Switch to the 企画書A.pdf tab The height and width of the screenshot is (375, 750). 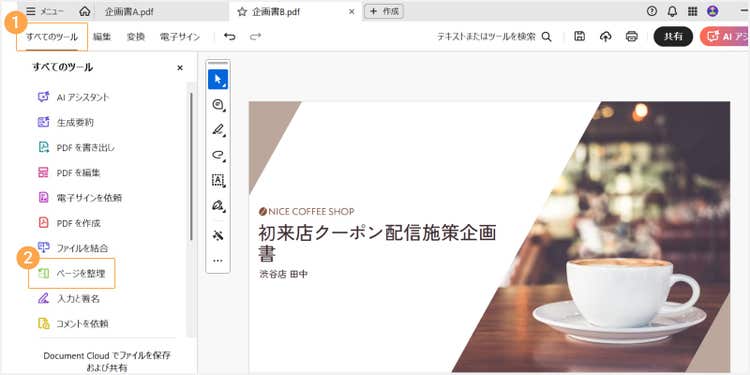coord(129,12)
